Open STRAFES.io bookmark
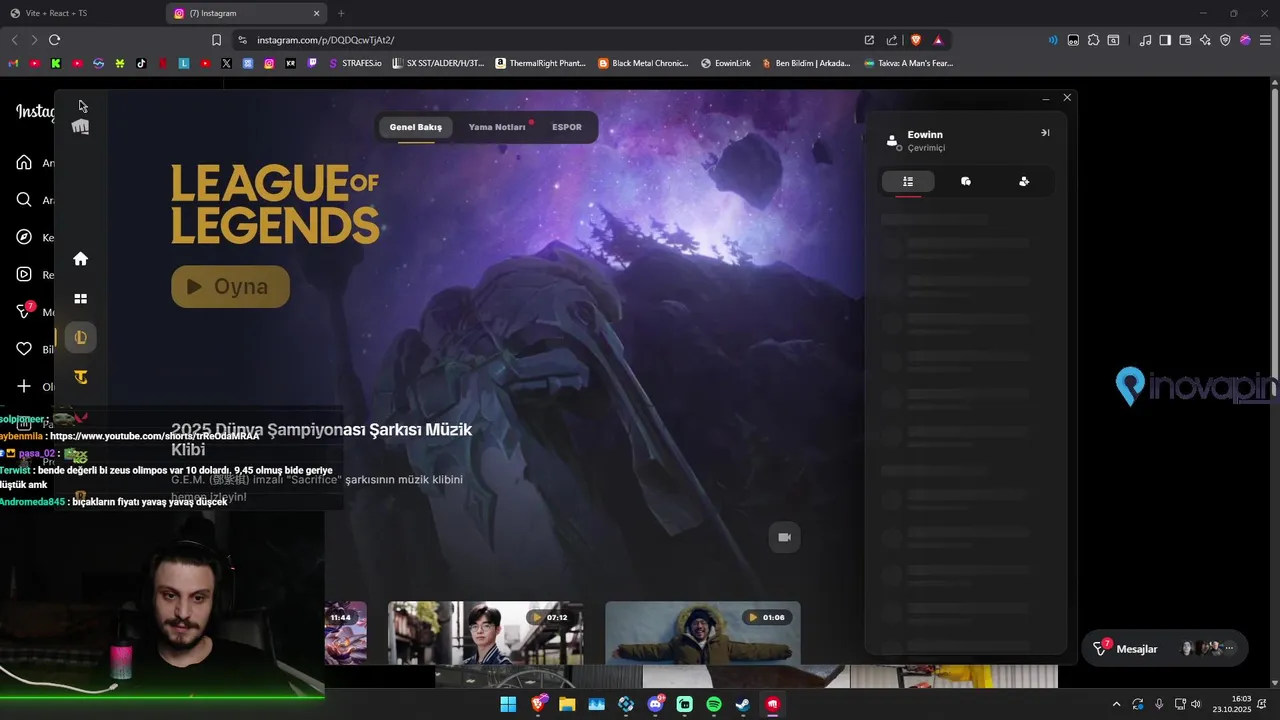Screen dimensions: 1280x720 [x=355, y=63]
